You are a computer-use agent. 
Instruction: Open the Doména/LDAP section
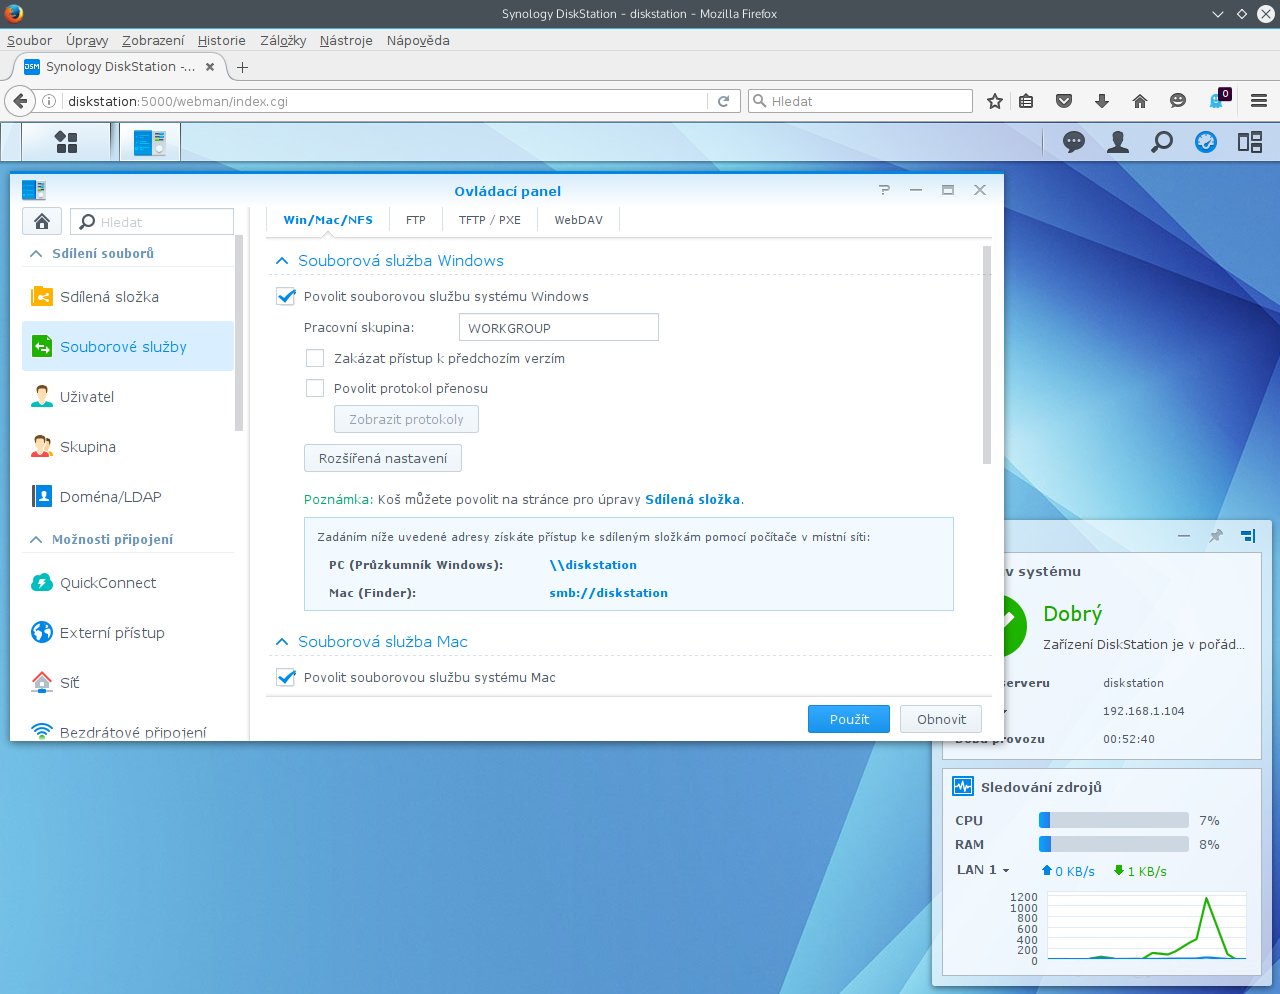[128, 497]
